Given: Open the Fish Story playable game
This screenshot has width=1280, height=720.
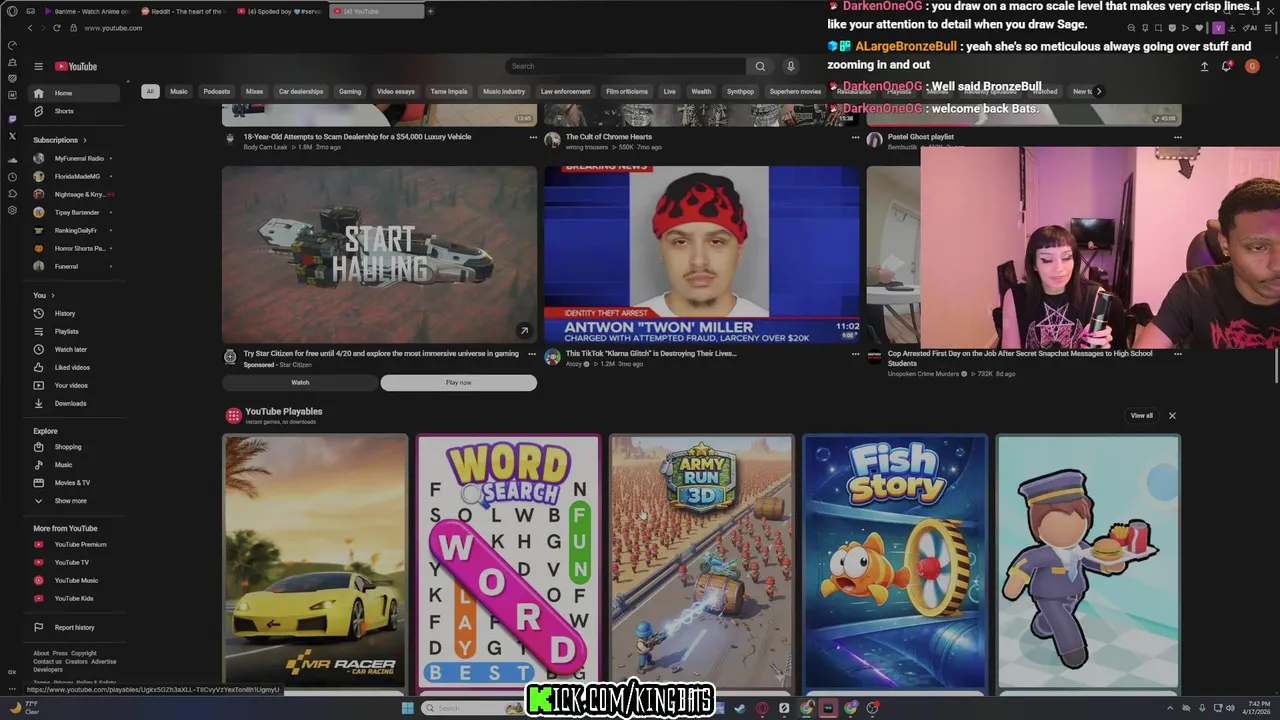Looking at the screenshot, I should (895, 562).
